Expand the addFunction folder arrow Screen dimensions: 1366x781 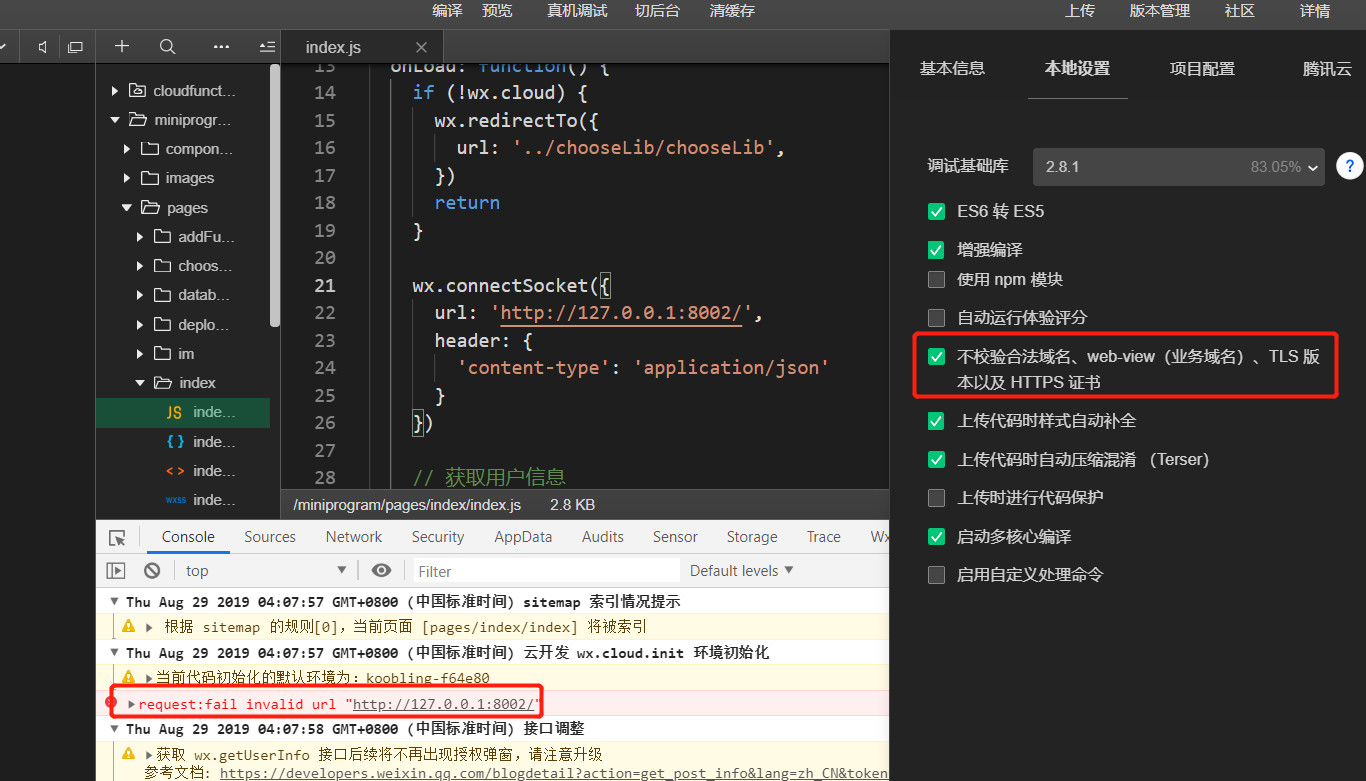coord(140,237)
